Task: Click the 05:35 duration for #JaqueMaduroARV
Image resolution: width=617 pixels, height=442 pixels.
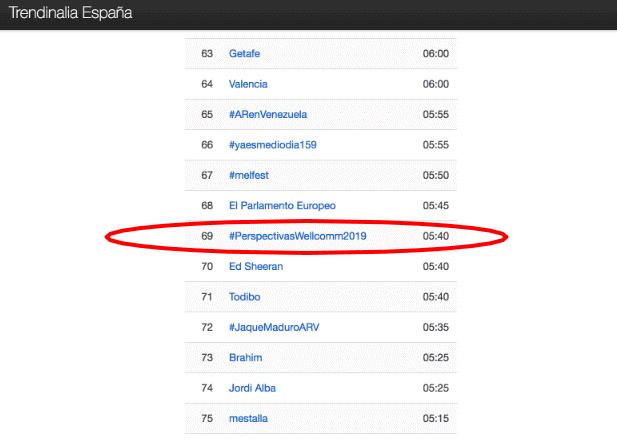Action: (x=436, y=327)
